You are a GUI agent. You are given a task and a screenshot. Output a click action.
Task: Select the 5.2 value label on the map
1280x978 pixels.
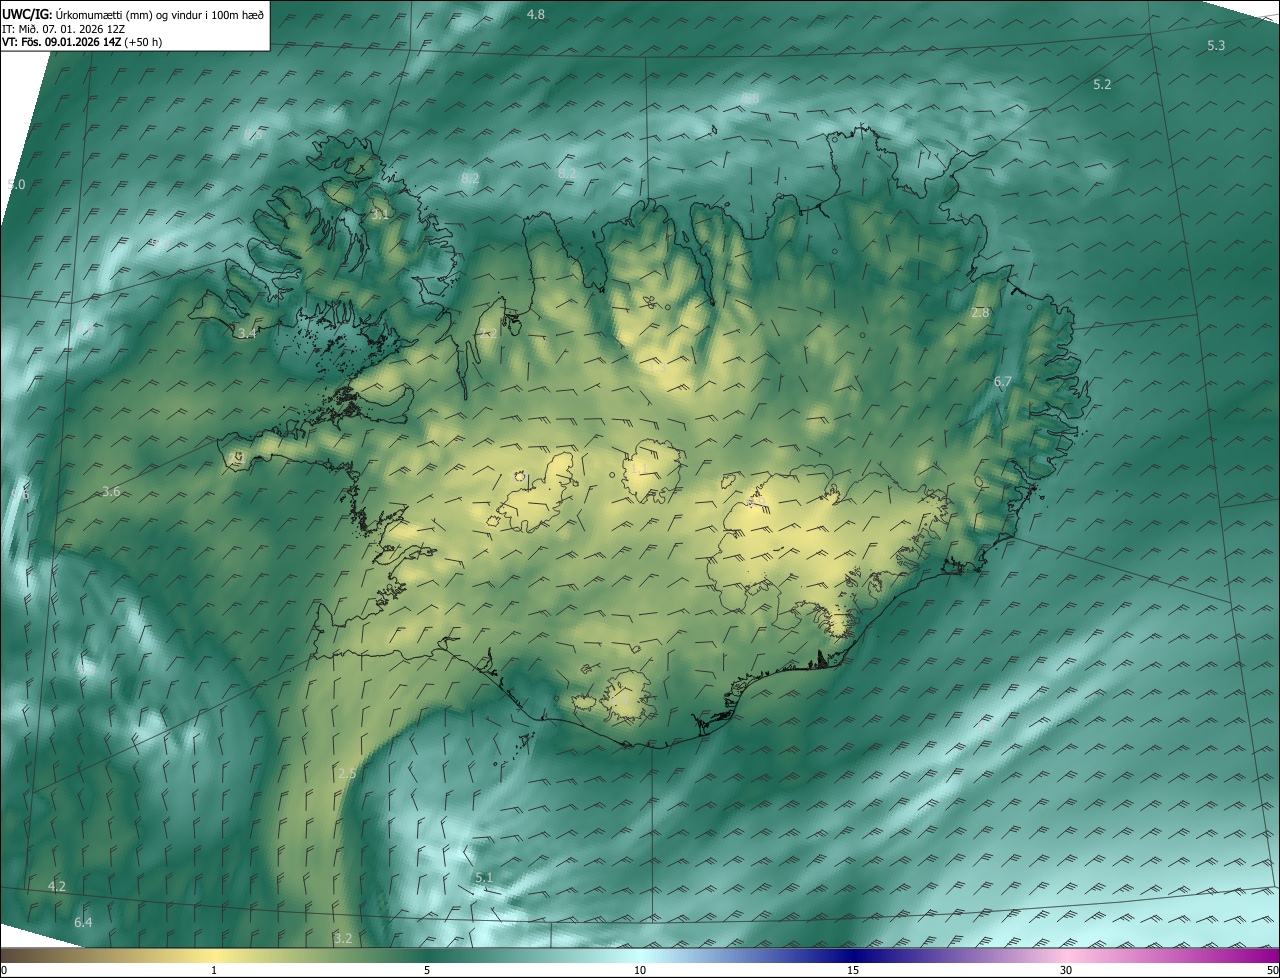click(1102, 85)
